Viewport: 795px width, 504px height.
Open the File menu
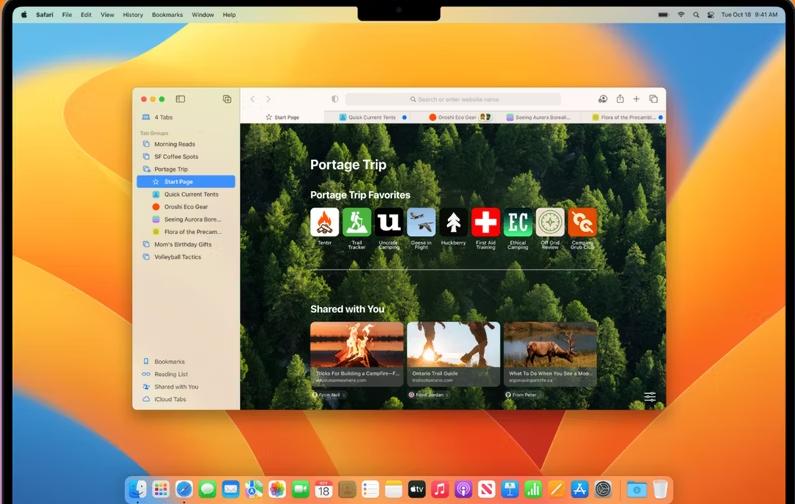coord(67,15)
